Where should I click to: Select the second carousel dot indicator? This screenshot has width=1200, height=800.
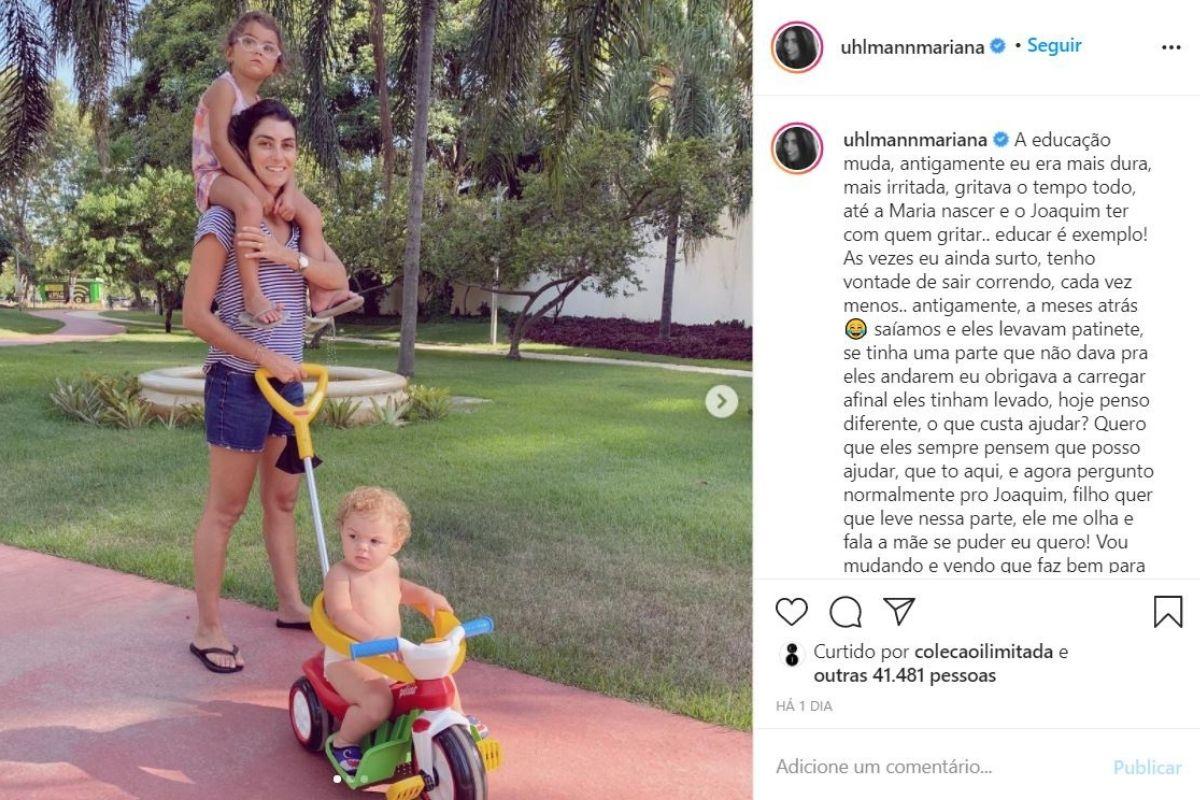click(x=364, y=778)
